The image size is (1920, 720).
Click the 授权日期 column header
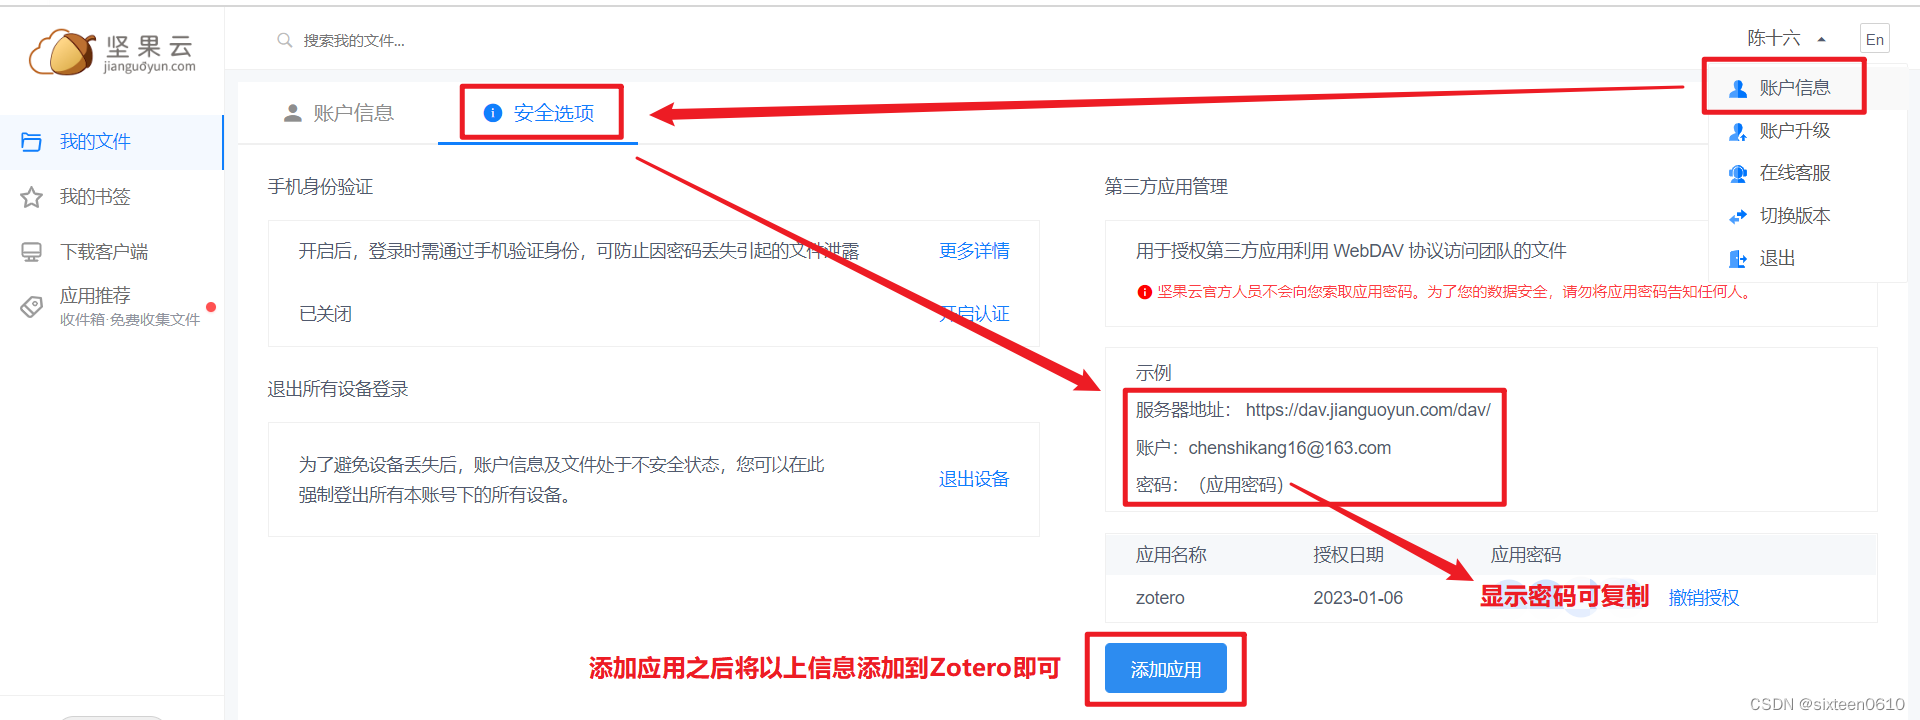click(1349, 555)
